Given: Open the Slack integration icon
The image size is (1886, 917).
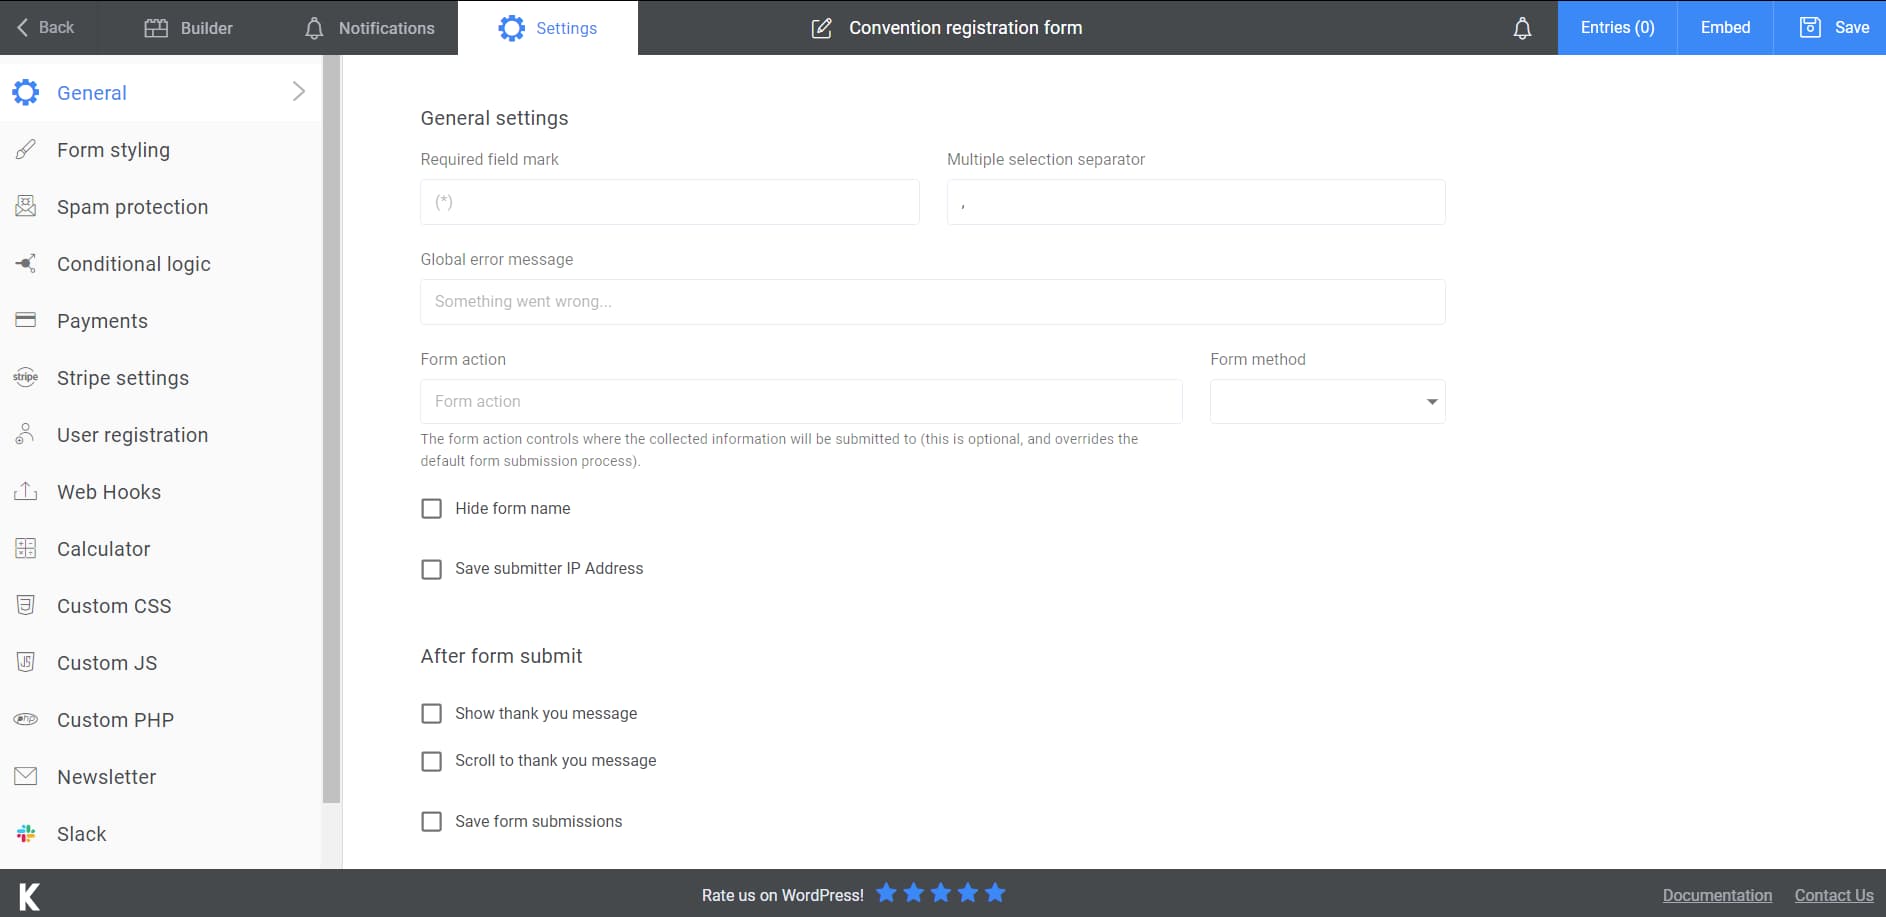Looking at the screenshot, I should click(x=25, y=833).
